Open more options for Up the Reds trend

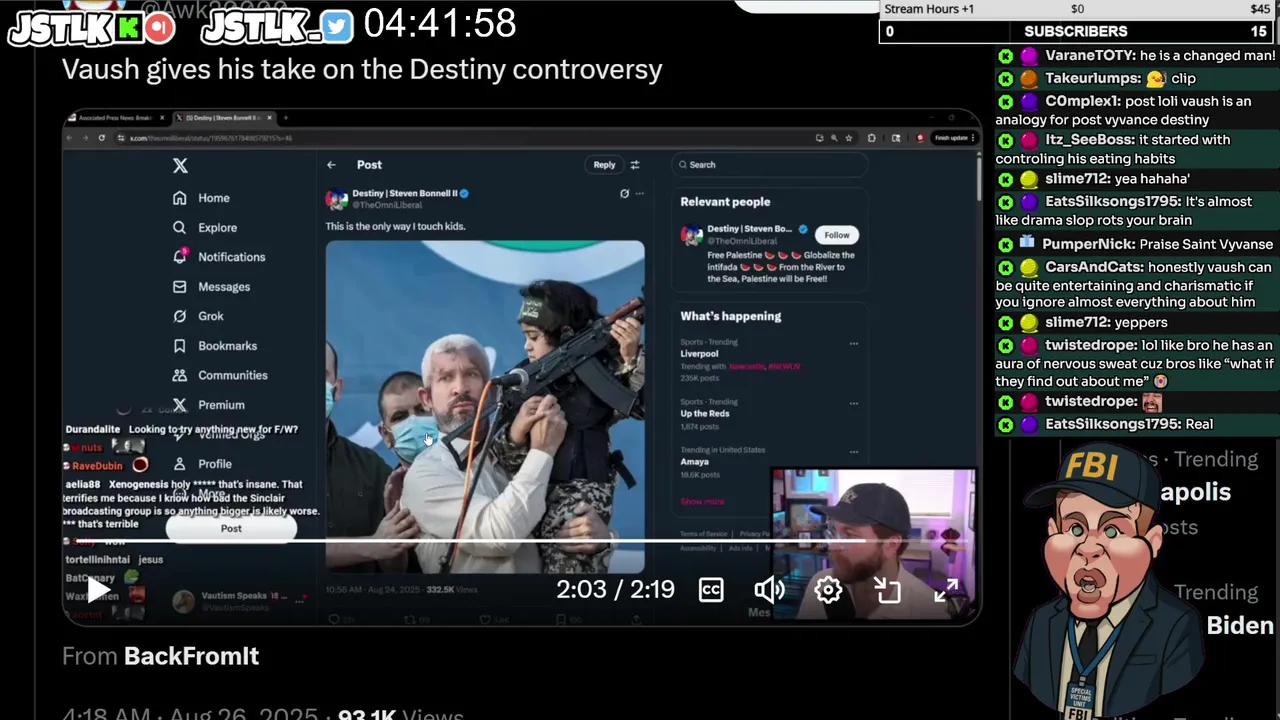point(853,403)
